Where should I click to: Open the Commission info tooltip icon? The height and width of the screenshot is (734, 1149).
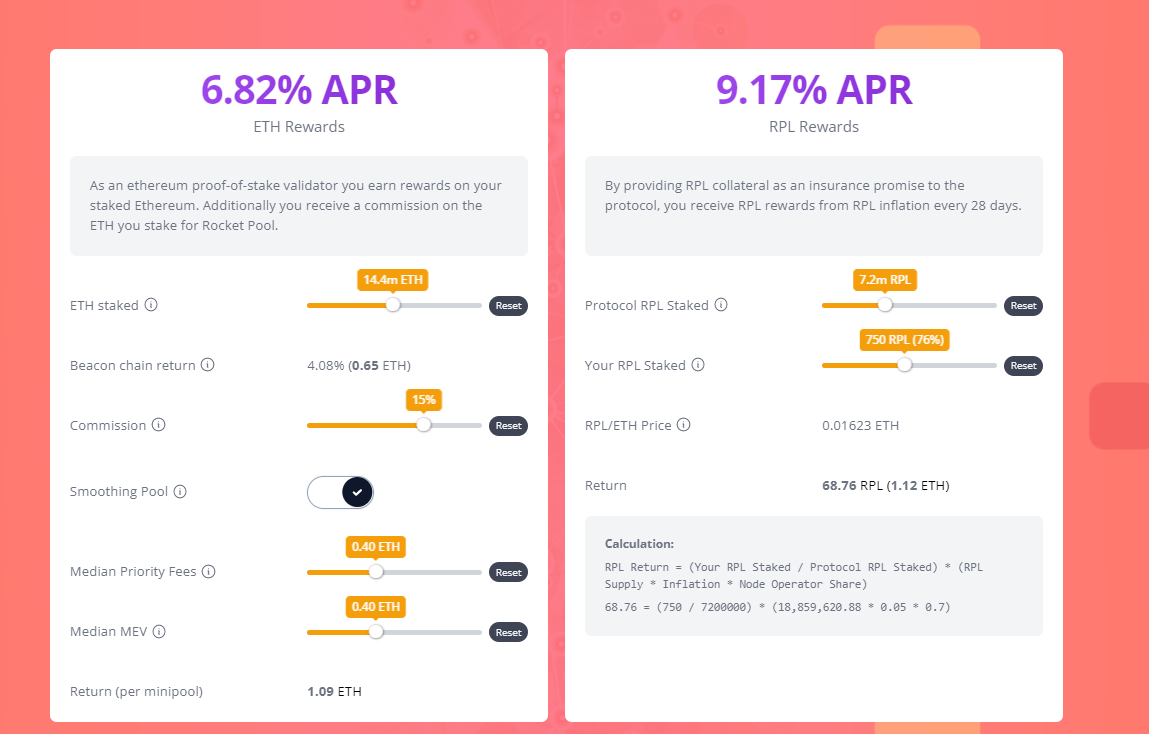point(158,425)
